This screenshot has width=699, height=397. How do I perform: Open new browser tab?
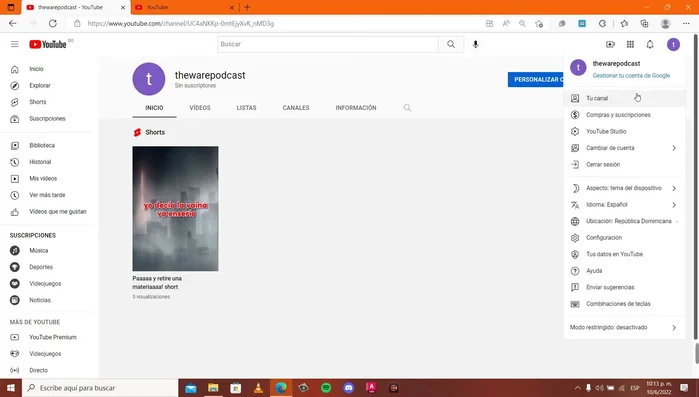coord(247,8)
